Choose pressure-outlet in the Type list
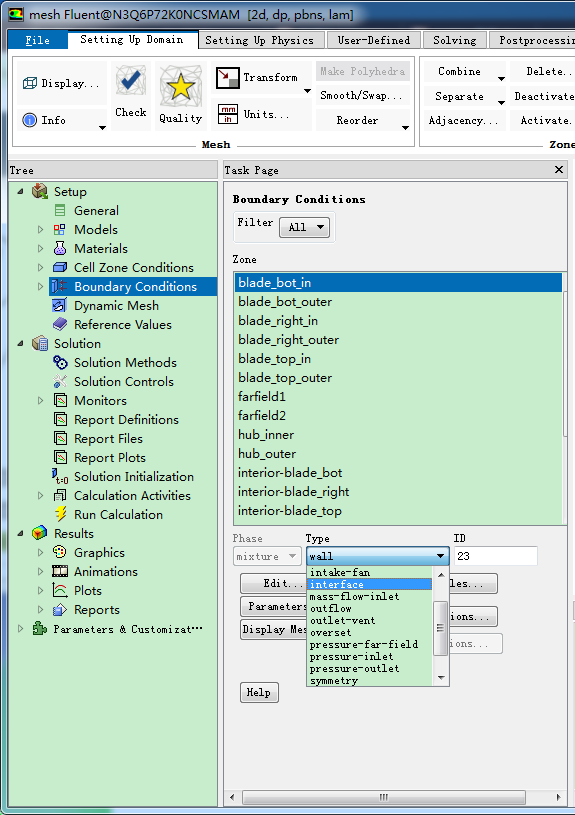The width and height of the screenshot is (575, 815). 370,668
